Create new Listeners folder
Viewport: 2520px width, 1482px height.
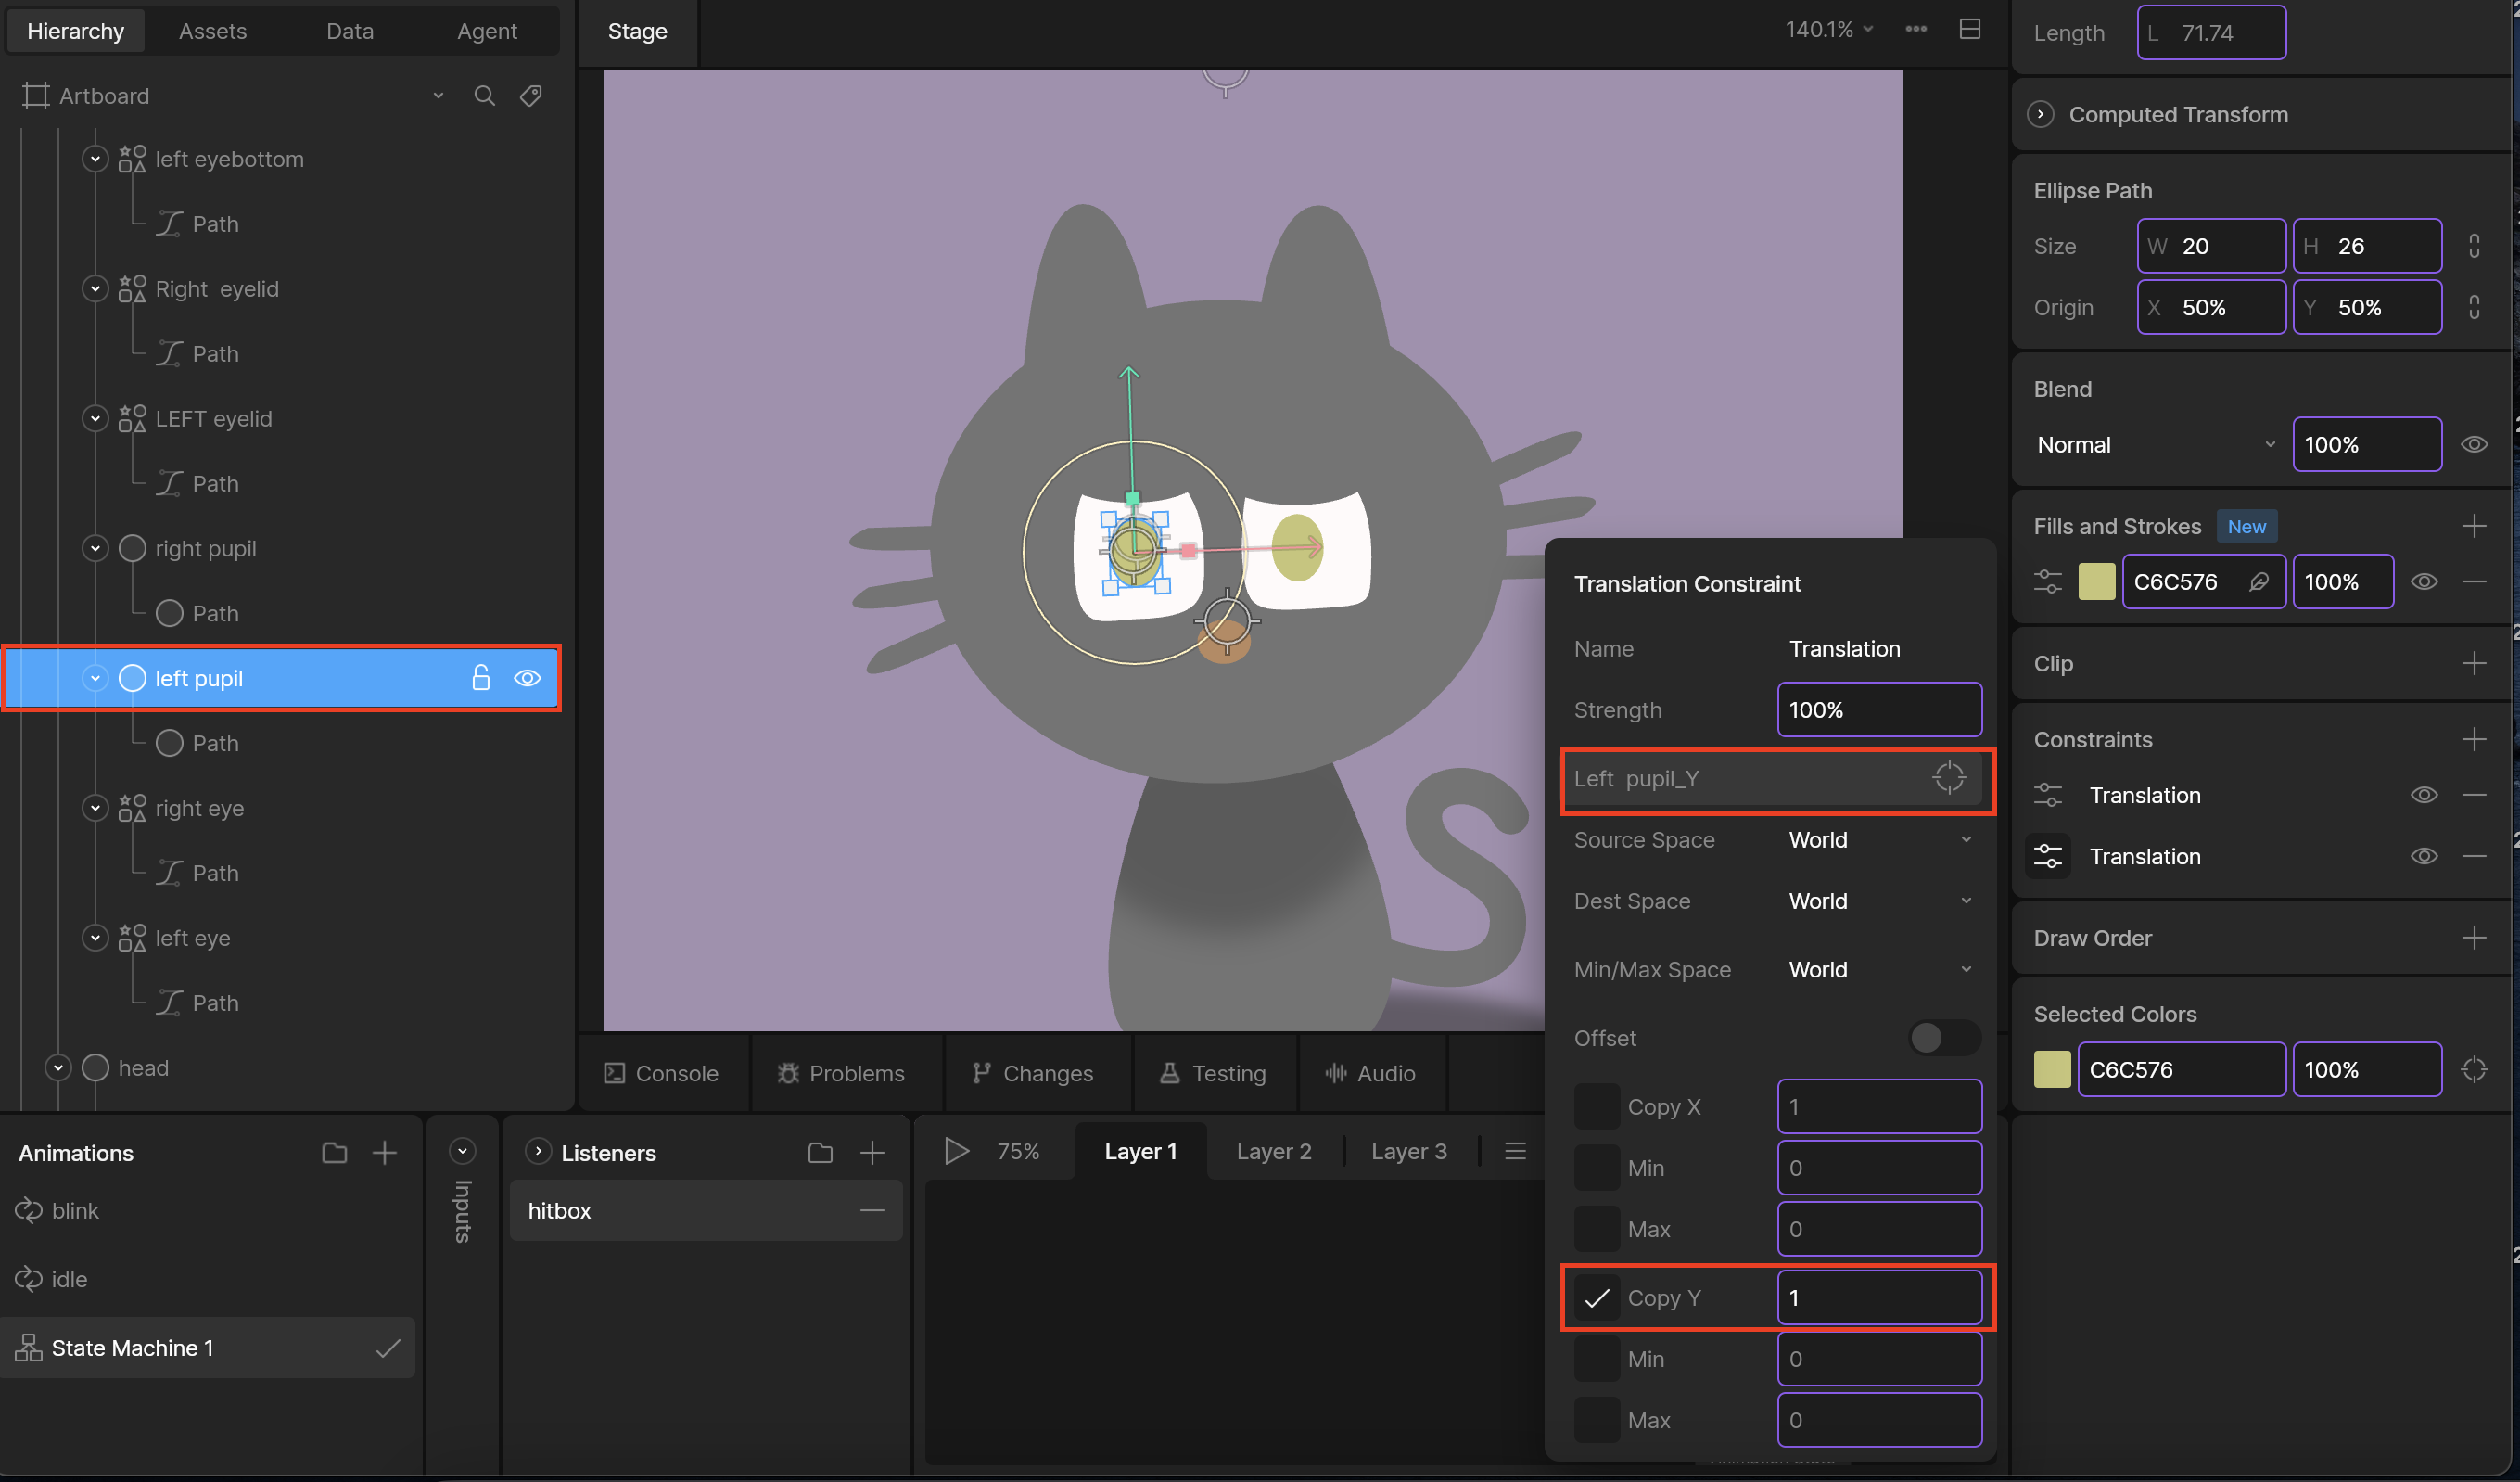click(820, 1153)
